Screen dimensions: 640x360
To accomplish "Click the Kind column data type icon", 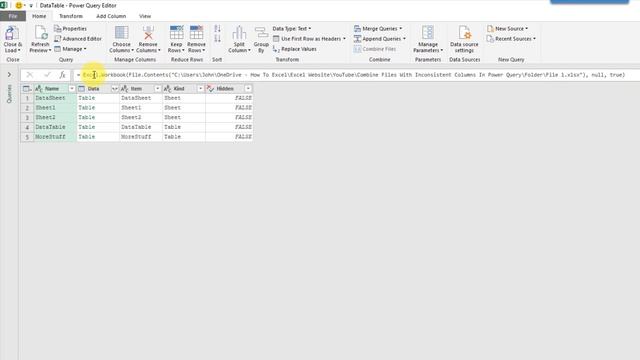I will pos(167,89).
